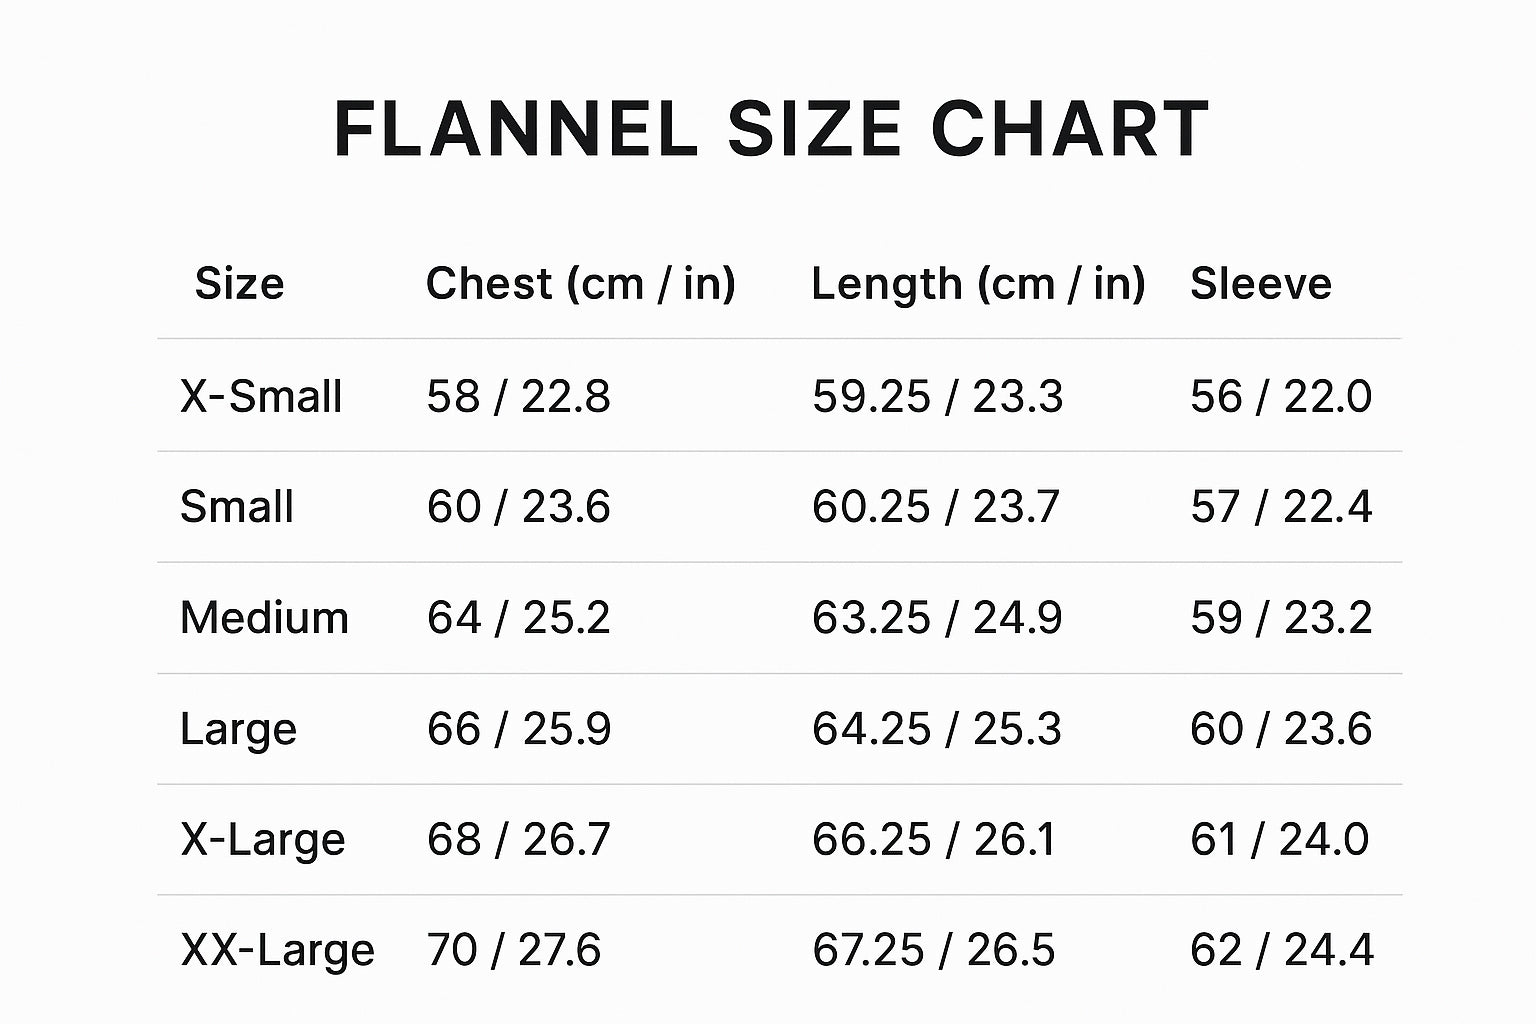Click XX-Large length value 67.25 / 26.5
The height and width of the screenshot is (1024, 1536).
pyautogui.click(x=933, y=950)
